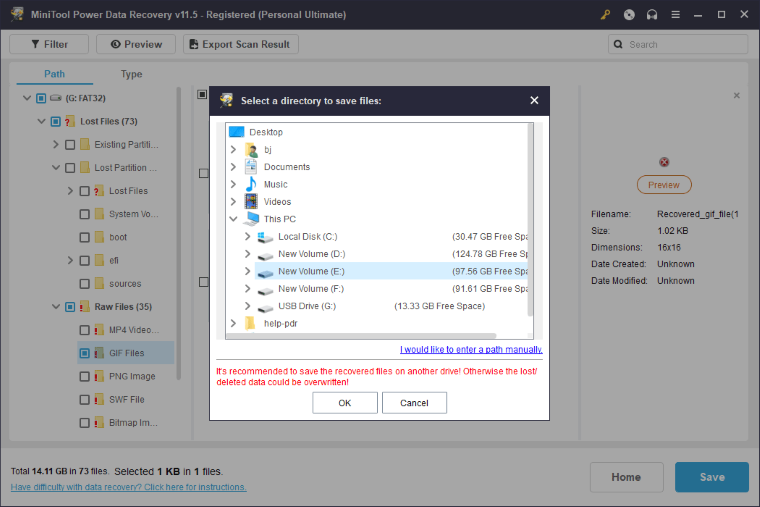Switch to the Type tab

pos(131,74)
